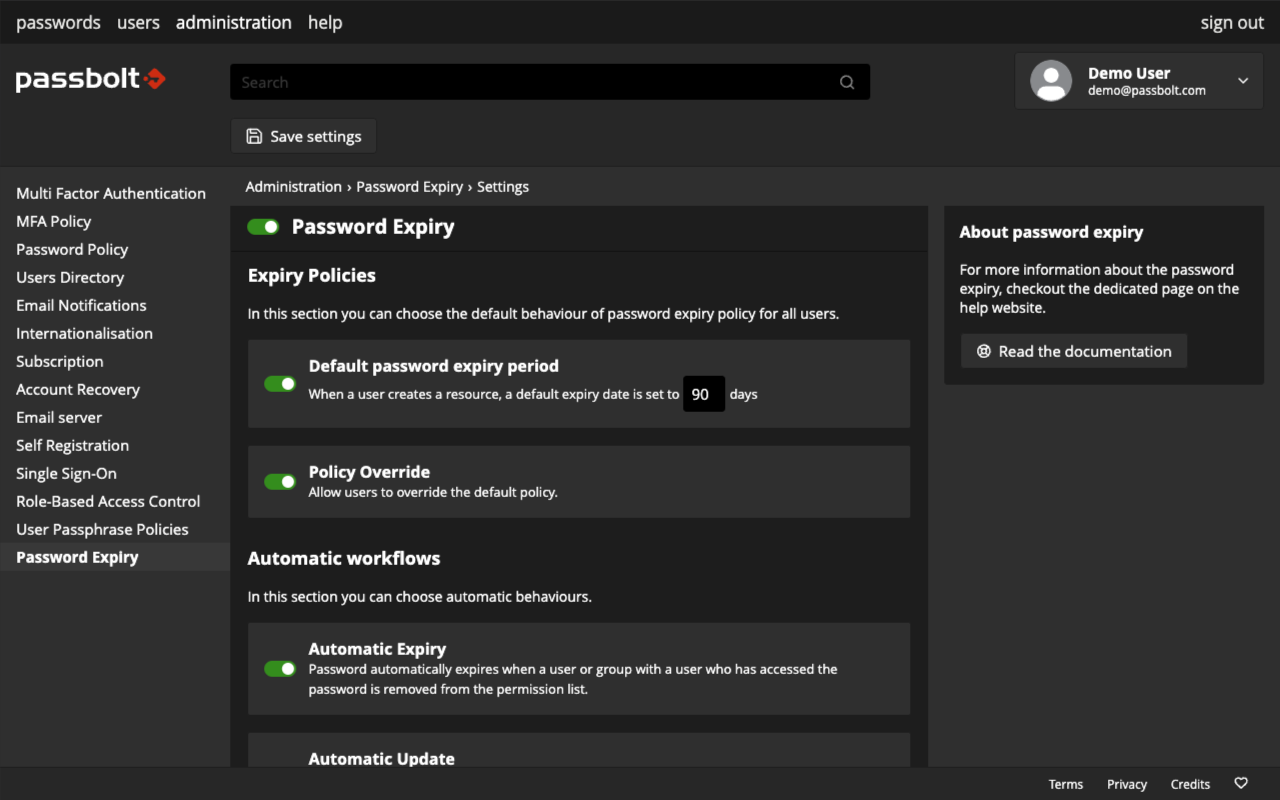
Task: Click the Privacy link in the footer
Action: (1126, 783)
